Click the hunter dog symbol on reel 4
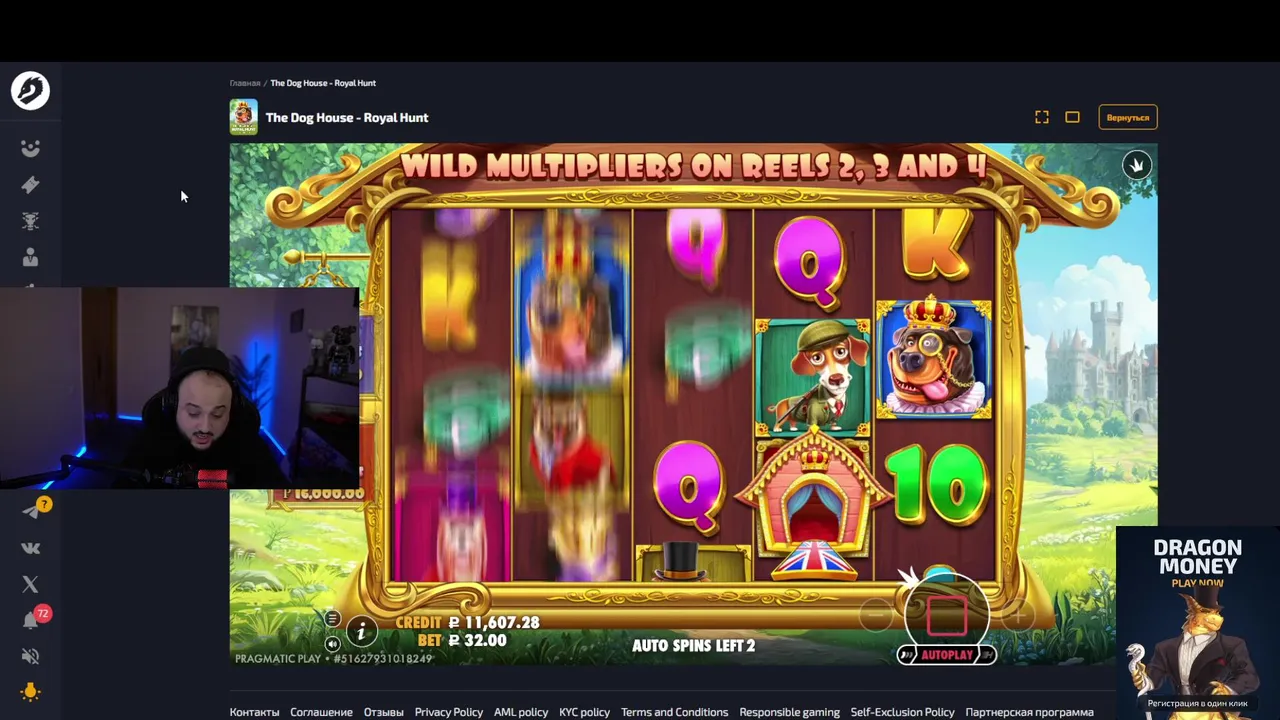This screenshot has height=720, width=1280. [812, 378]
